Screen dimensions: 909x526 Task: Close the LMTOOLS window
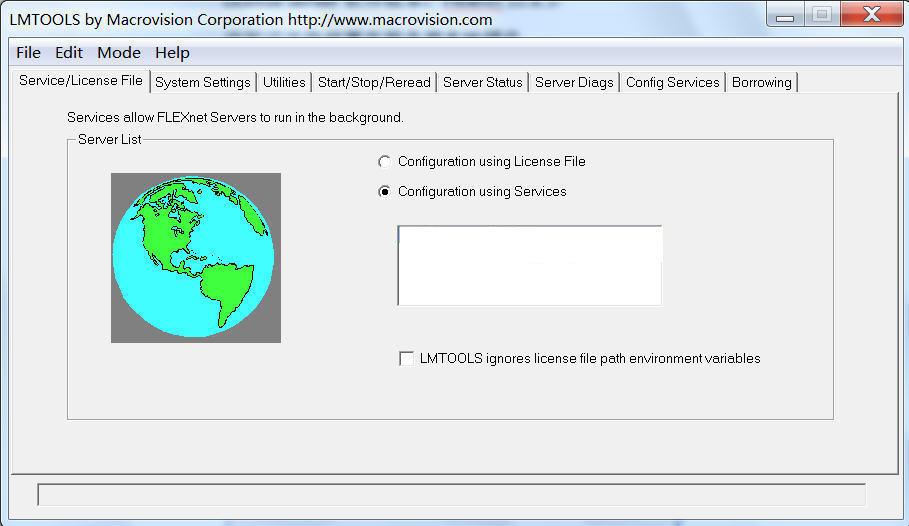[x=871, y=14]
